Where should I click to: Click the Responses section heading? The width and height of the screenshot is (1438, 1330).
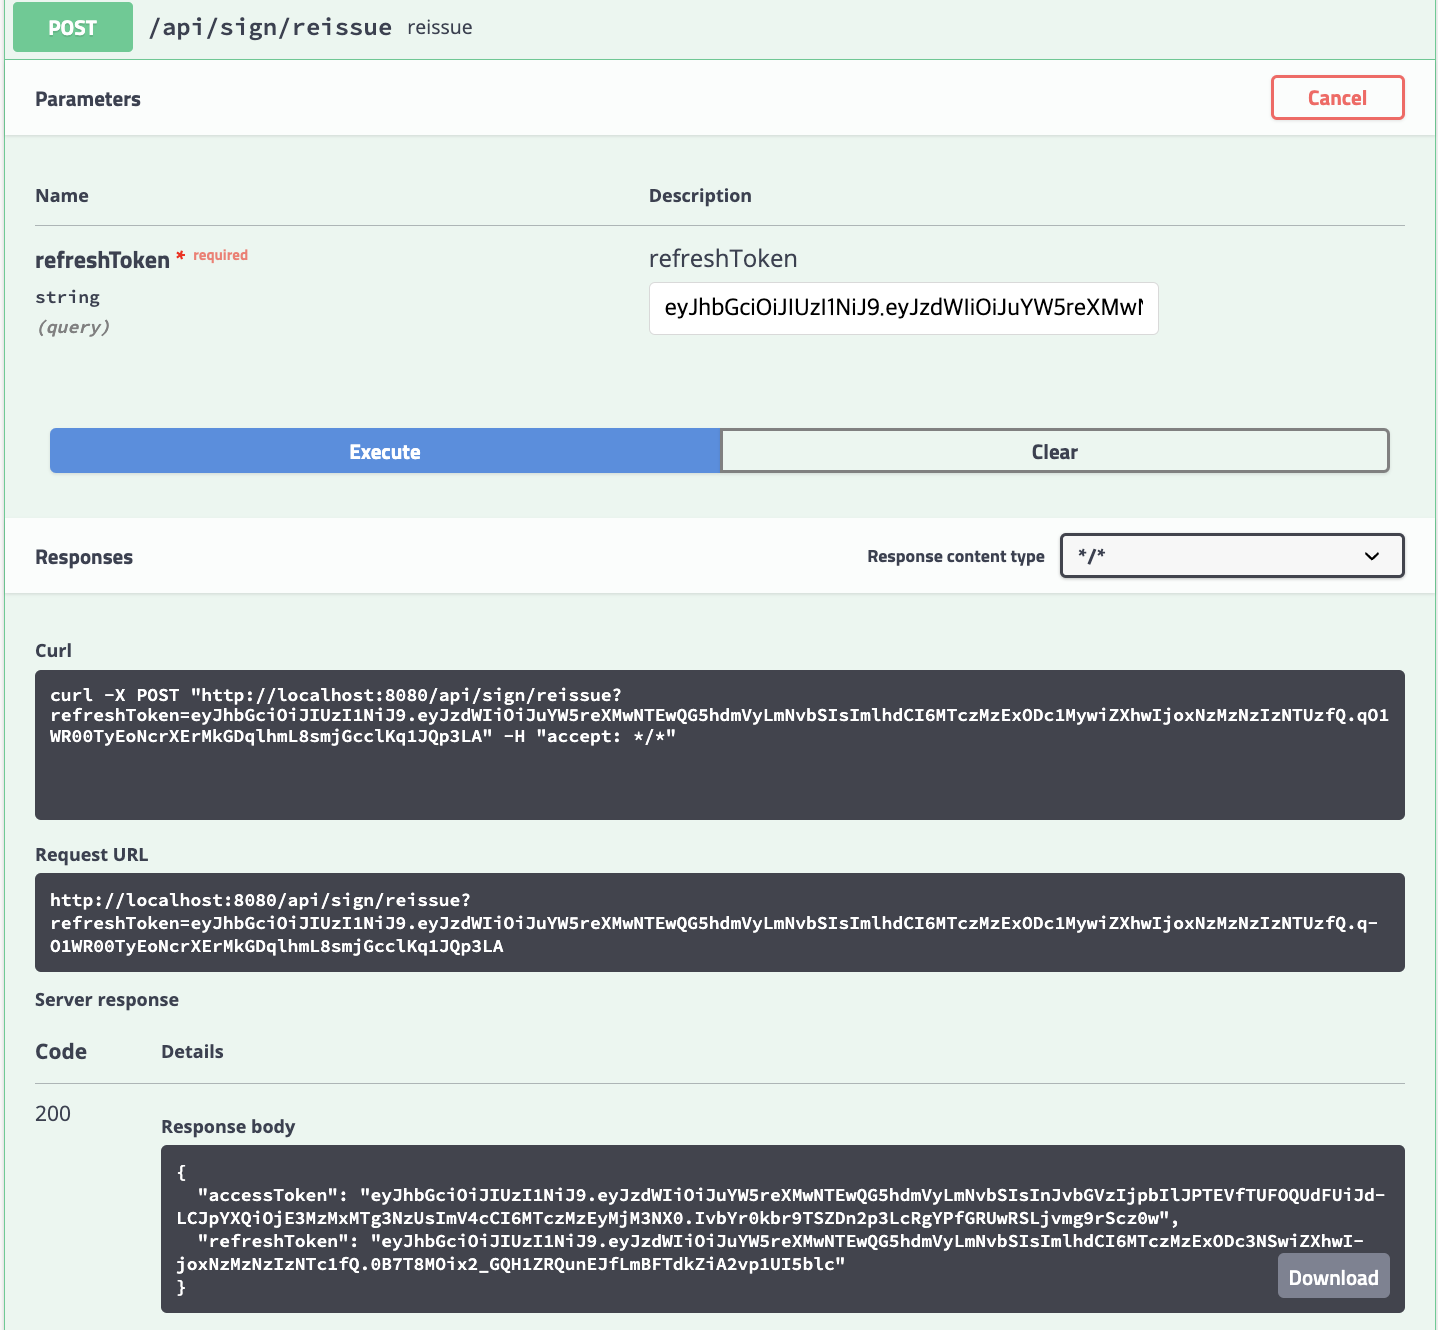tap(84, 557)
